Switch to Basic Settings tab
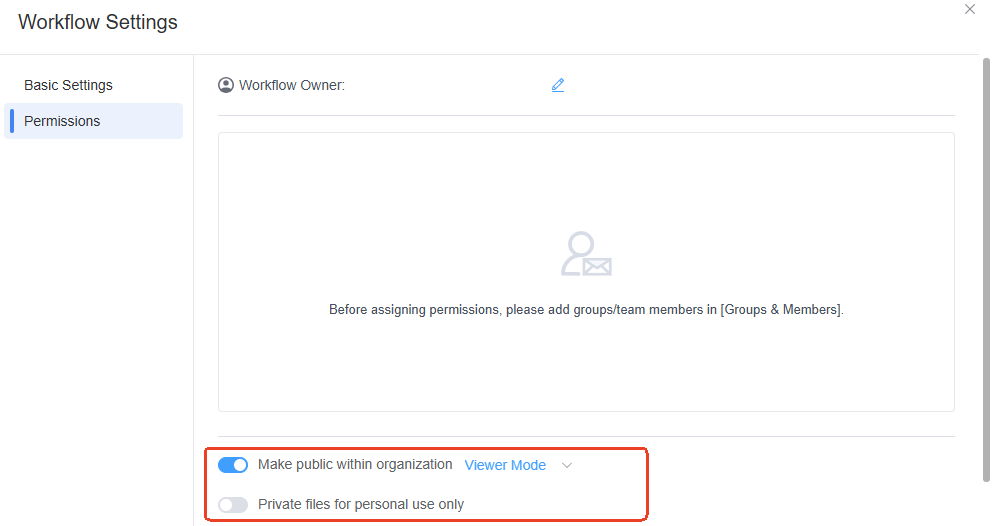 (x=68, y=85)
